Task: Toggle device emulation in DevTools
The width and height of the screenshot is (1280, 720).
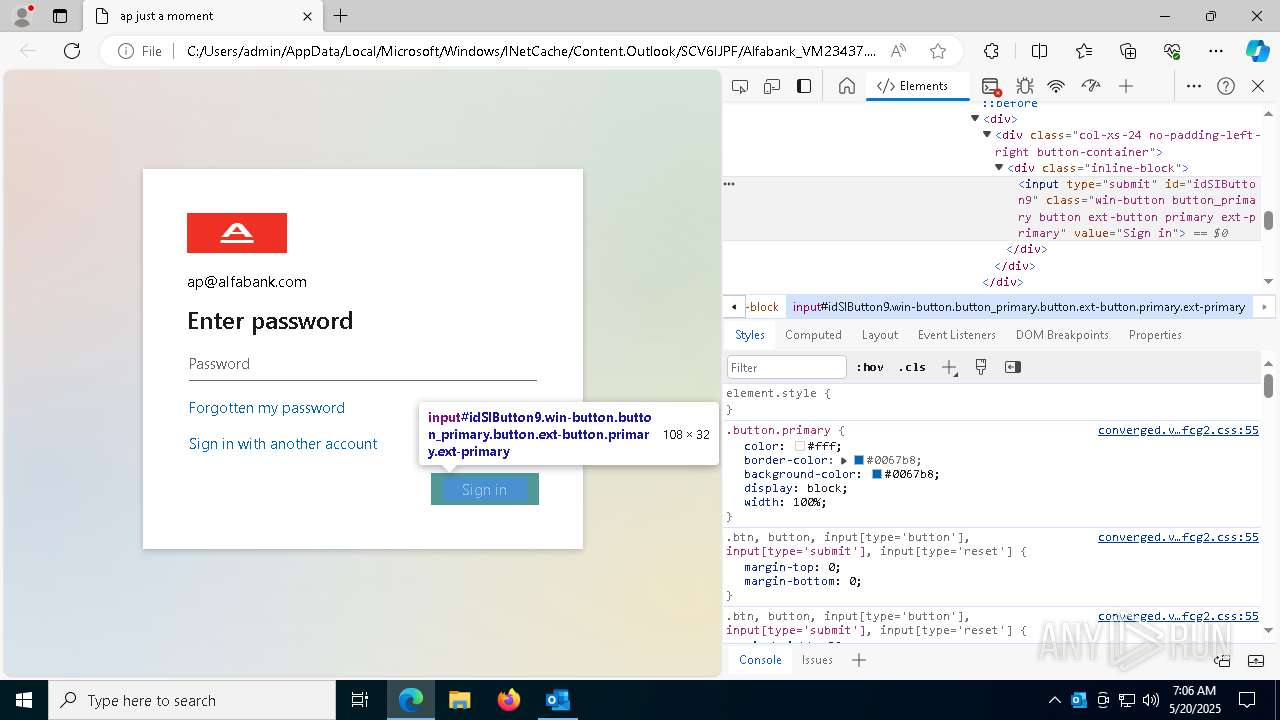Action: pos(772,86)
